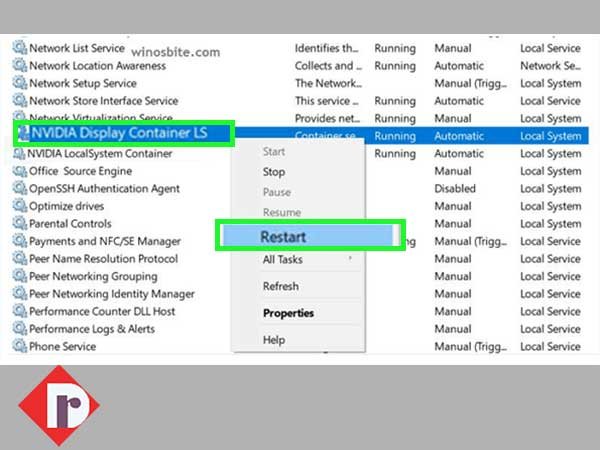Click Disabled startup type of OpenSSH Agent

[x=455, y=189]
